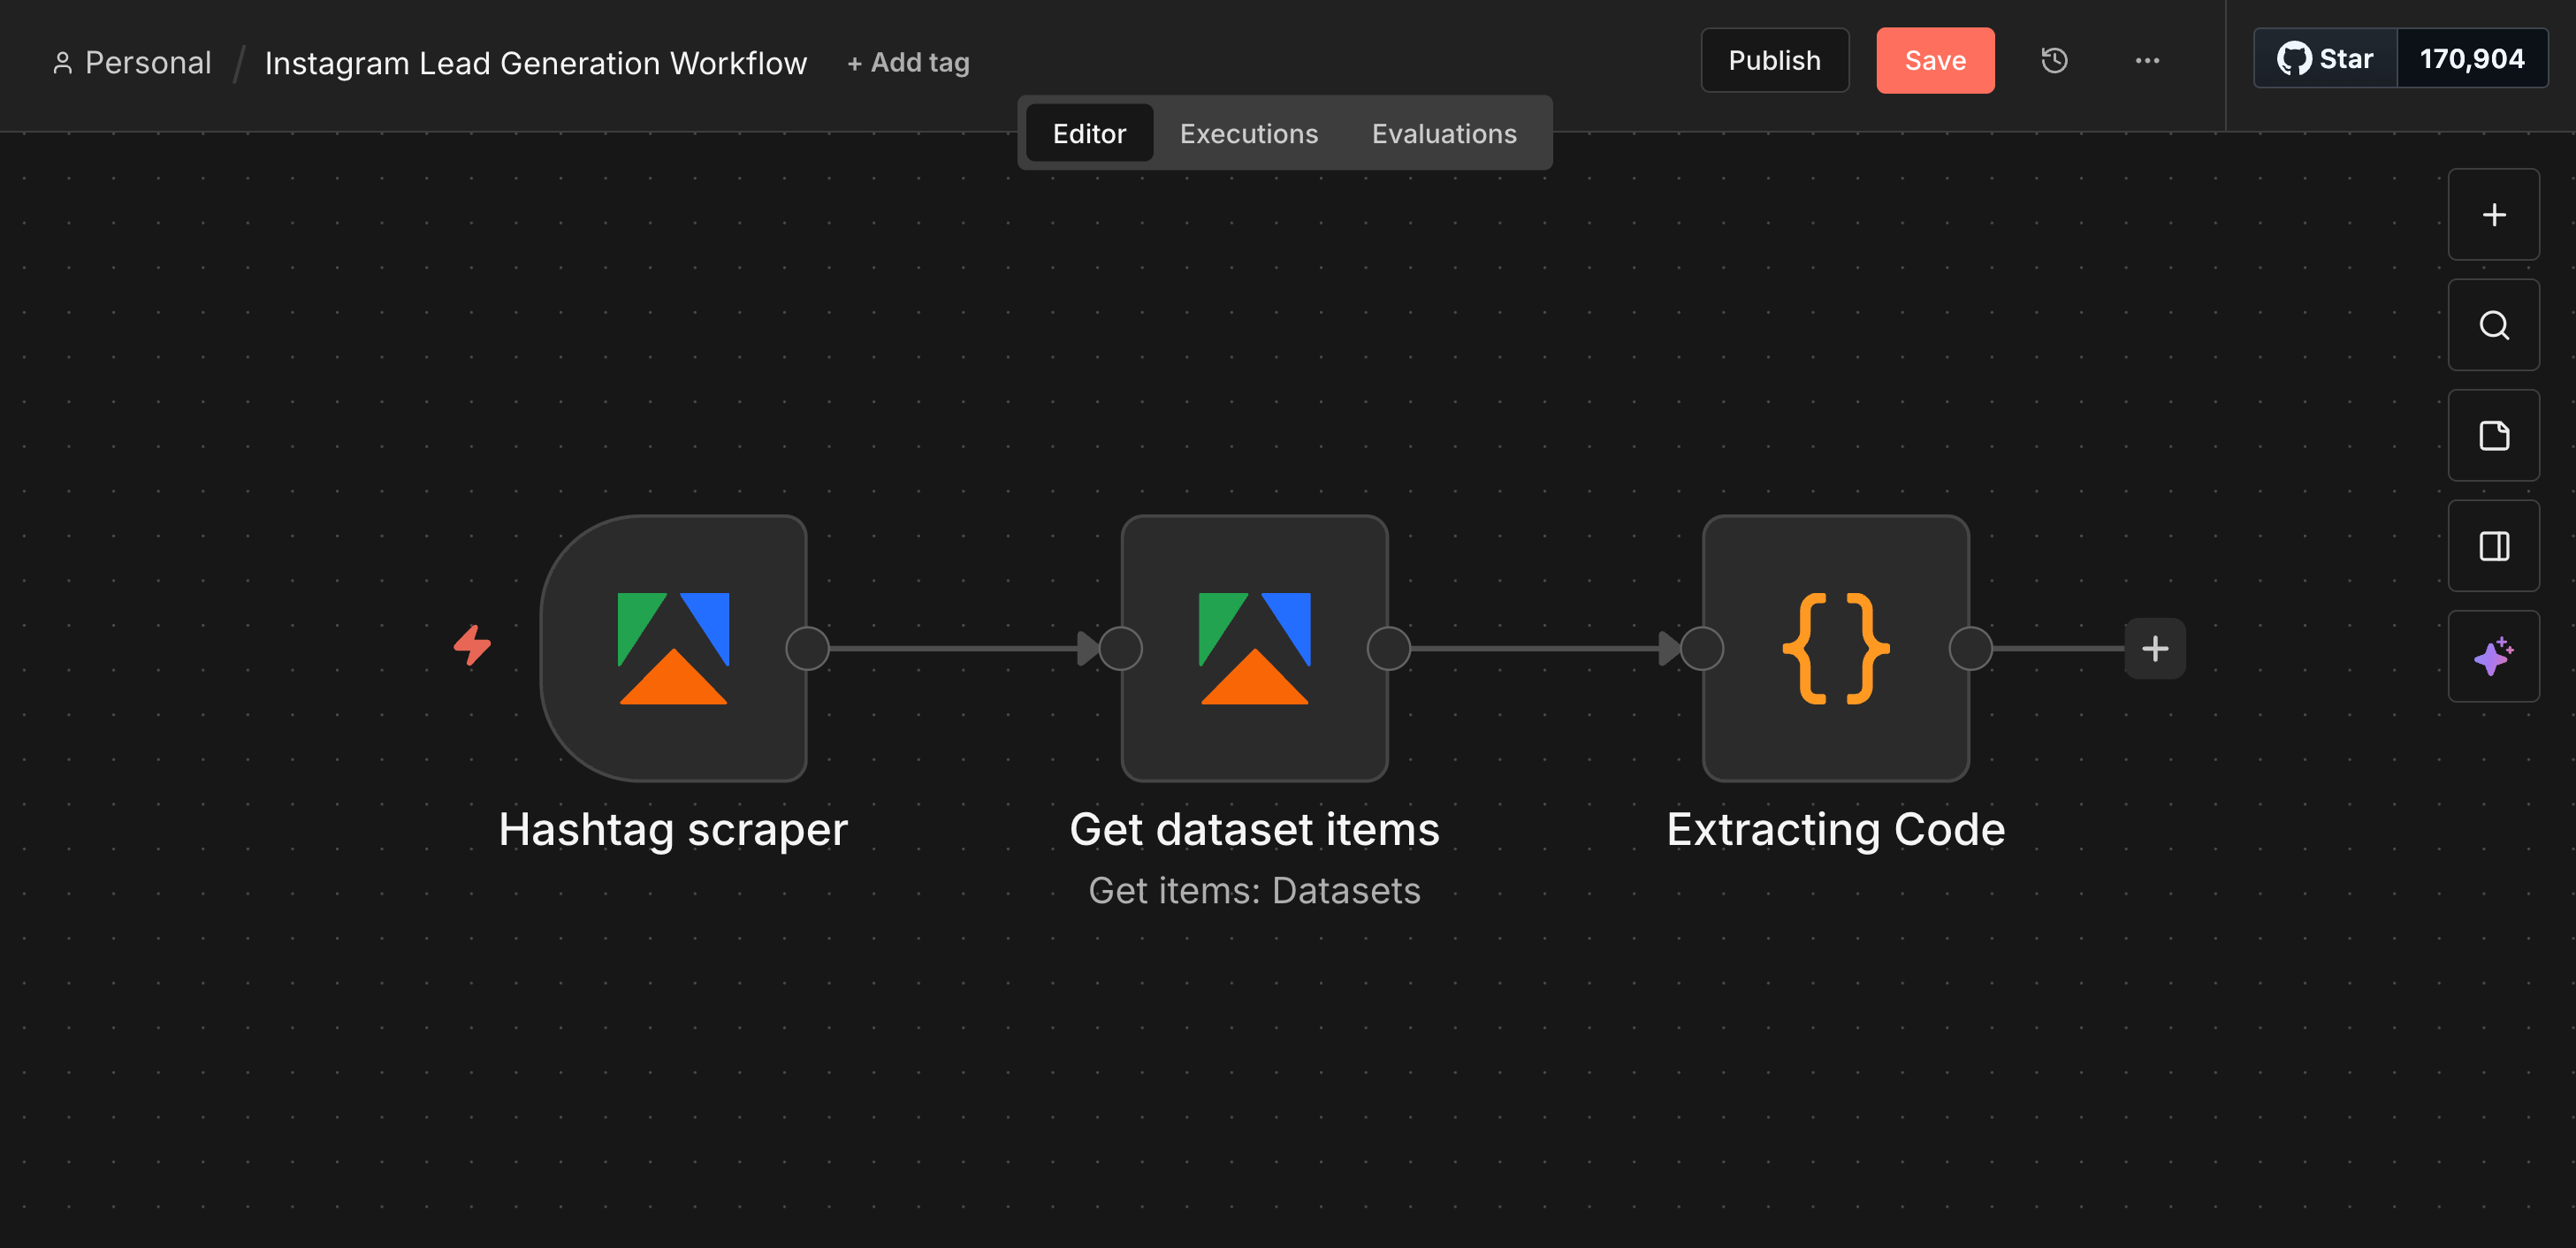Screen dimensions: 2576x1248
Task: Publish the workflow
Action: tap(1775, 60)
